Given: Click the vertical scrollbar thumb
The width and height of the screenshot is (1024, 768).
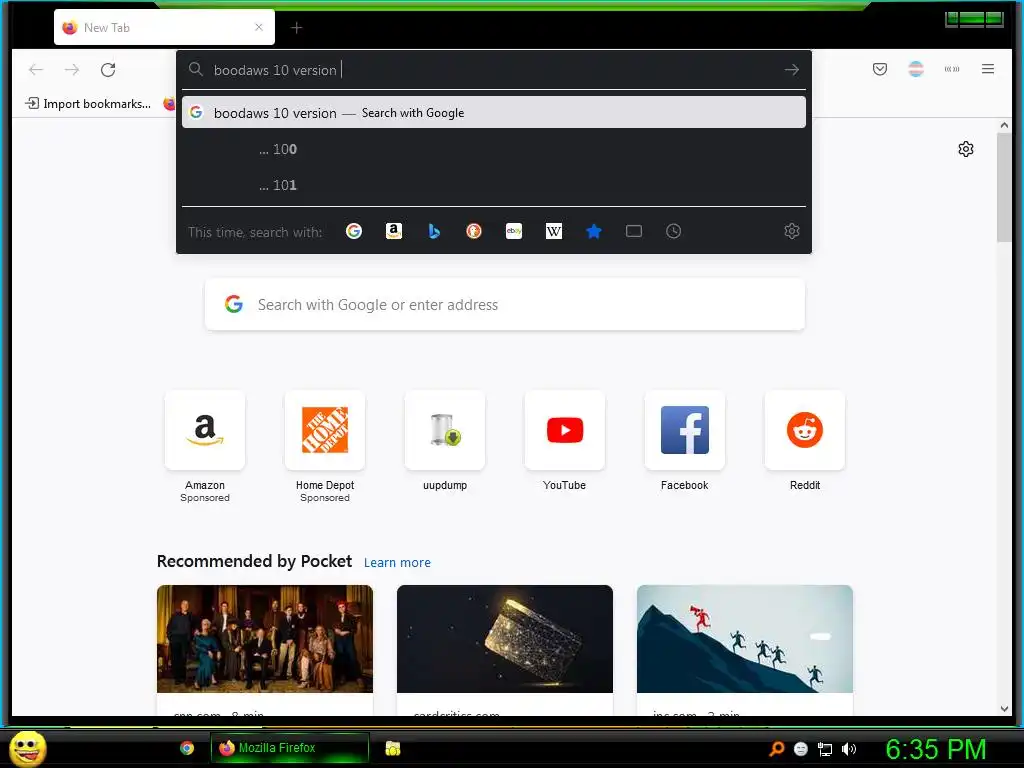Looking at the screenshot, I should (1004, 188).
